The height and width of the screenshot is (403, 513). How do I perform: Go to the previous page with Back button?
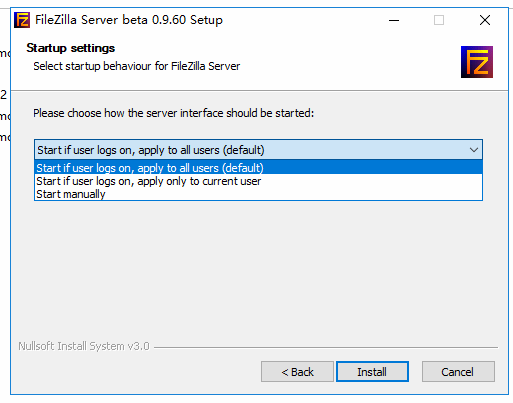297,372
